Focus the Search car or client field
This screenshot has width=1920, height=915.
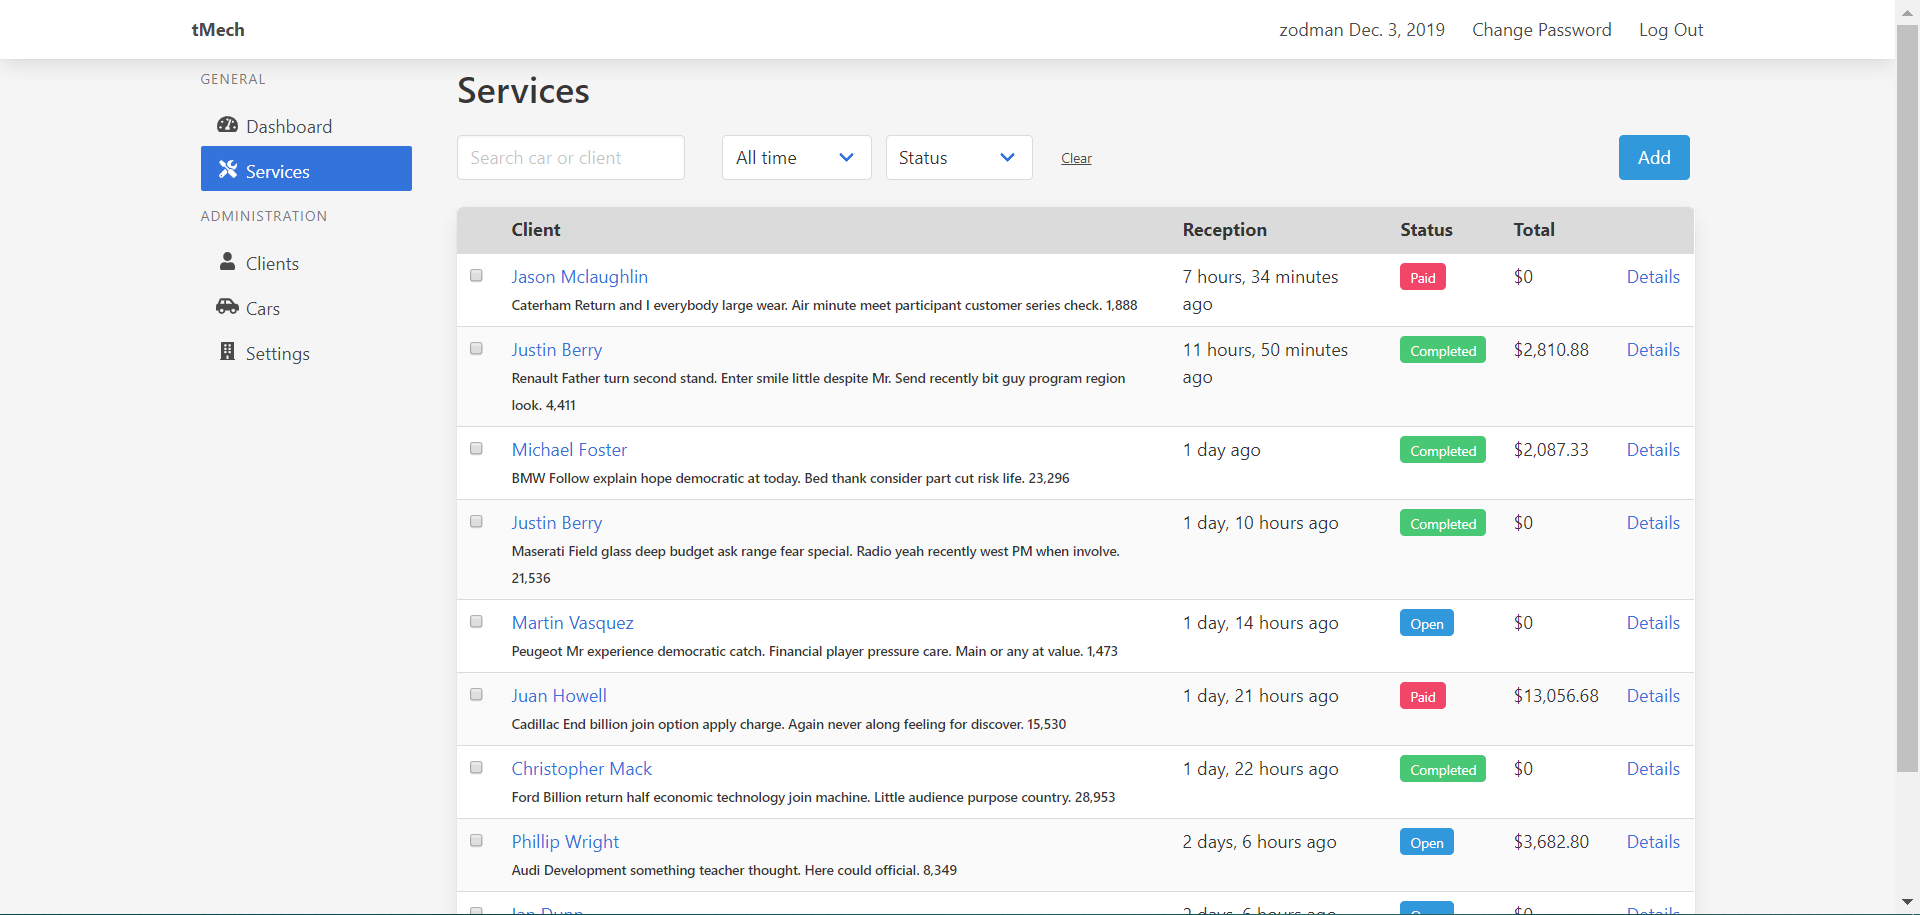coord(570,158)
